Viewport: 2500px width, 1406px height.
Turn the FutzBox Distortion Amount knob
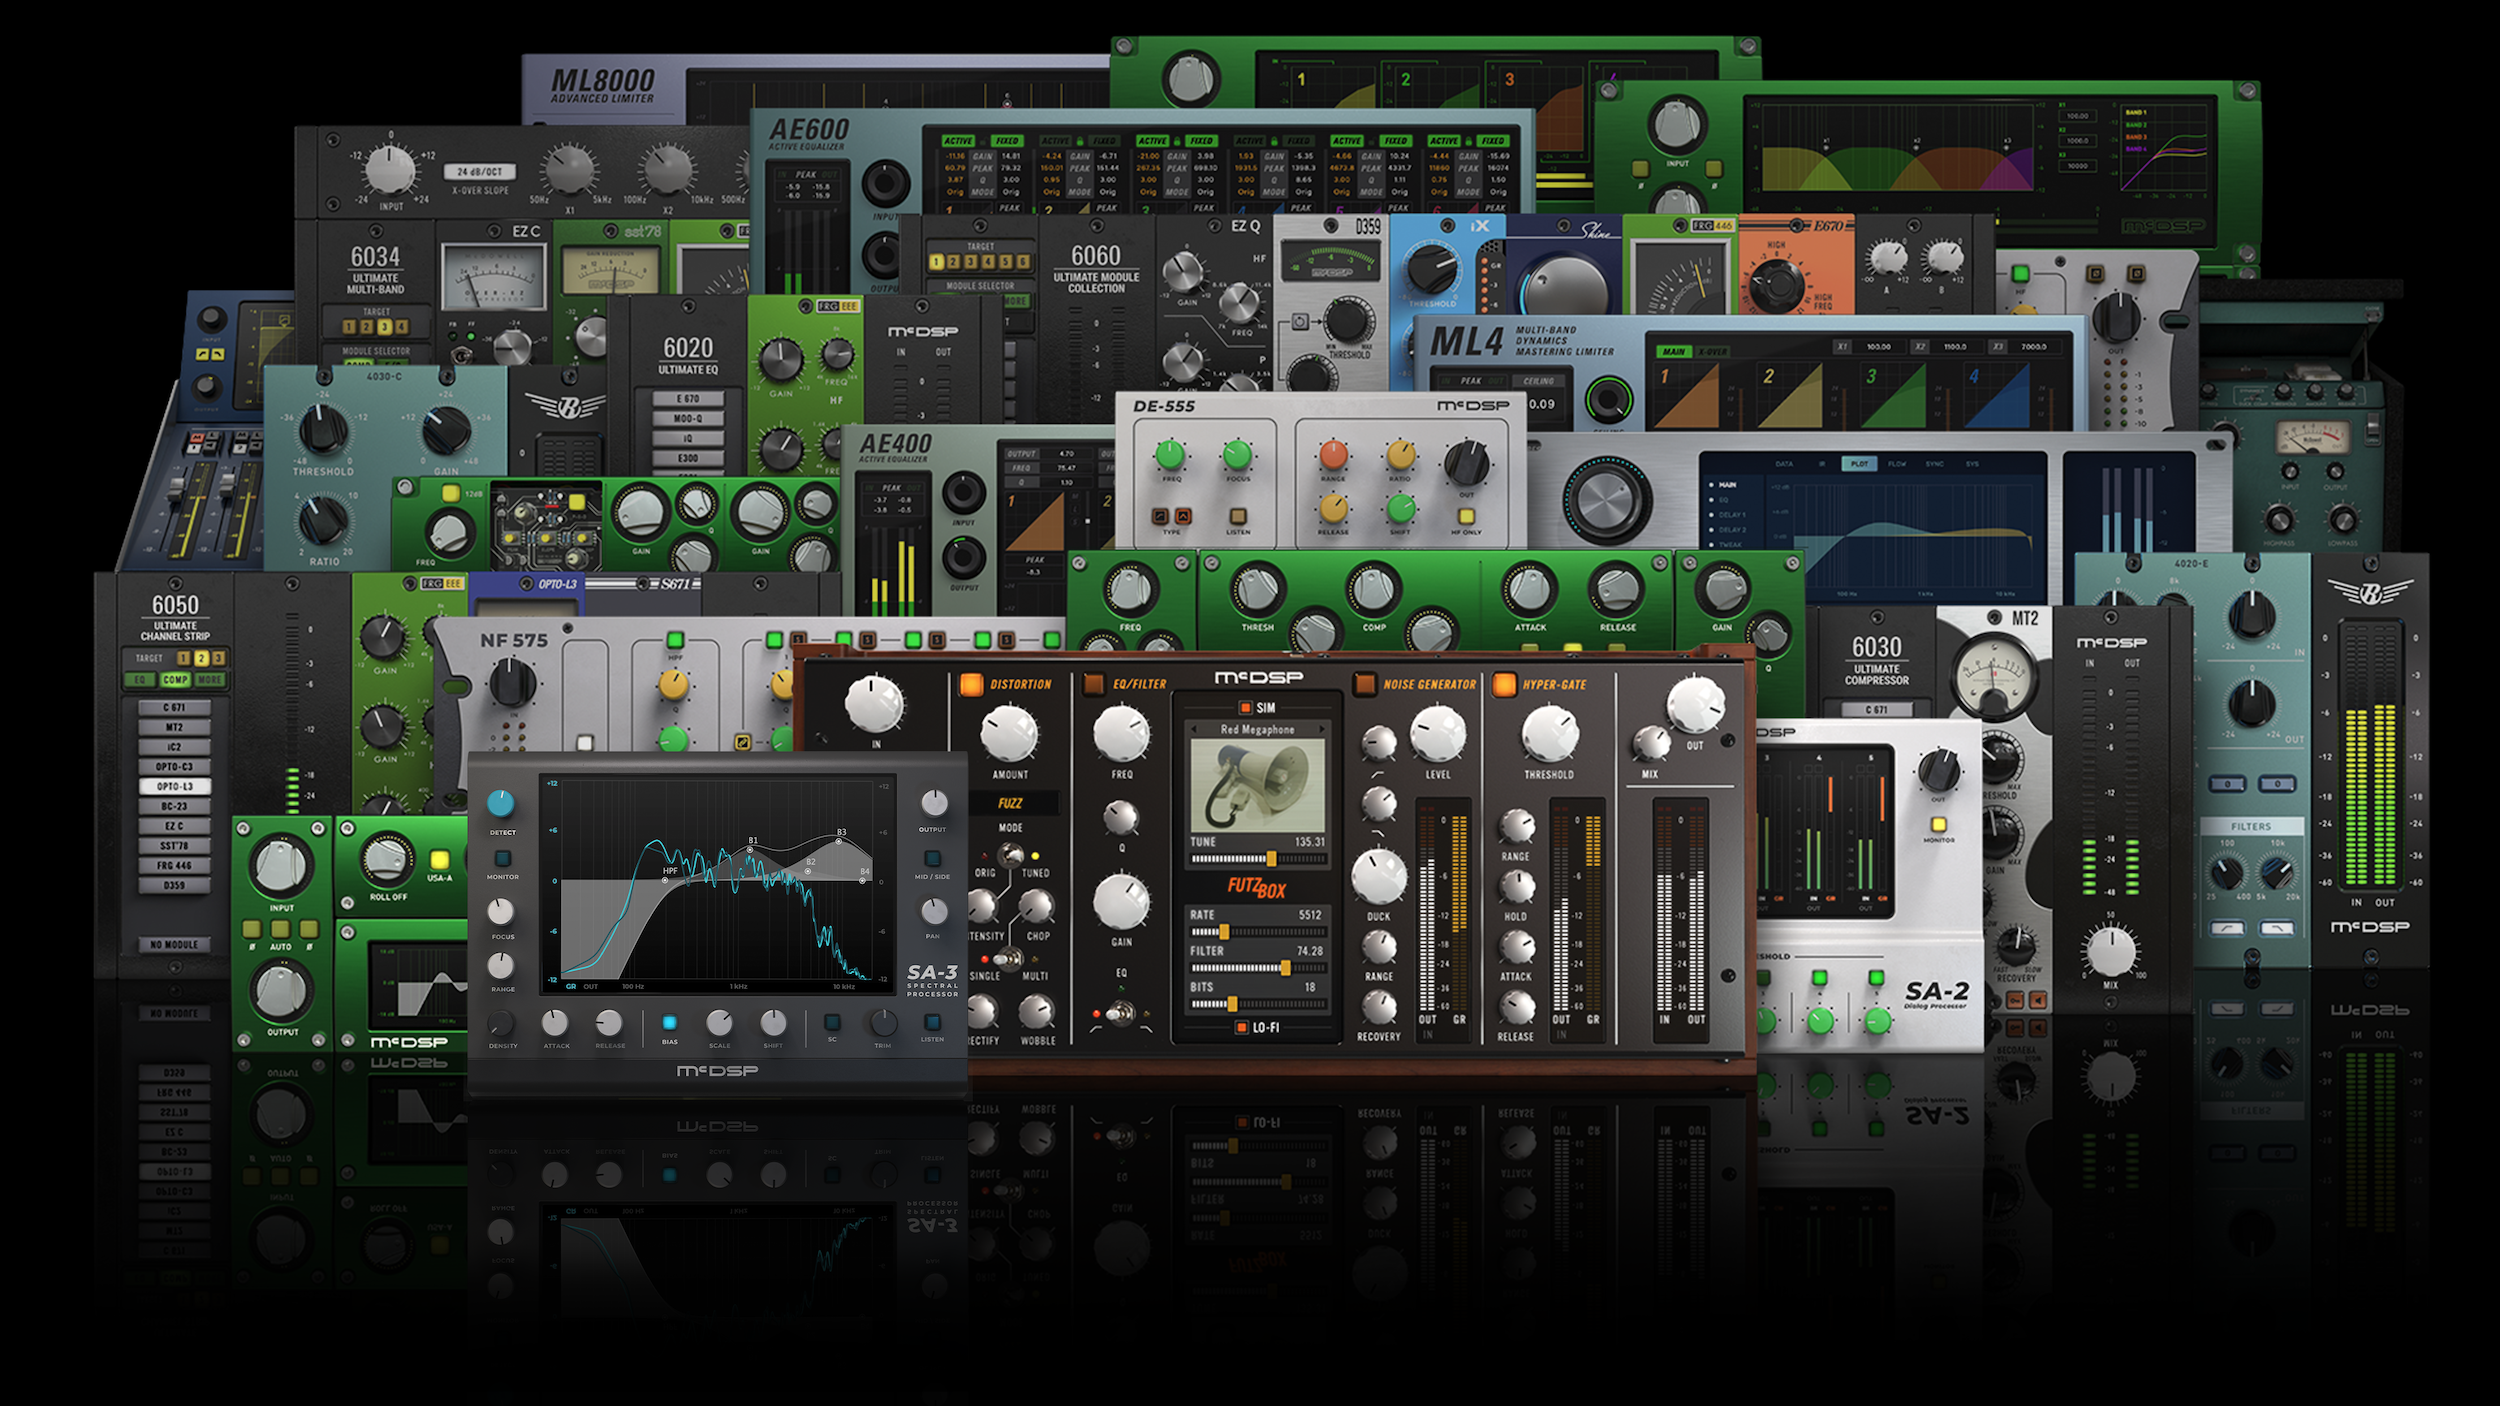point(1009,733)
